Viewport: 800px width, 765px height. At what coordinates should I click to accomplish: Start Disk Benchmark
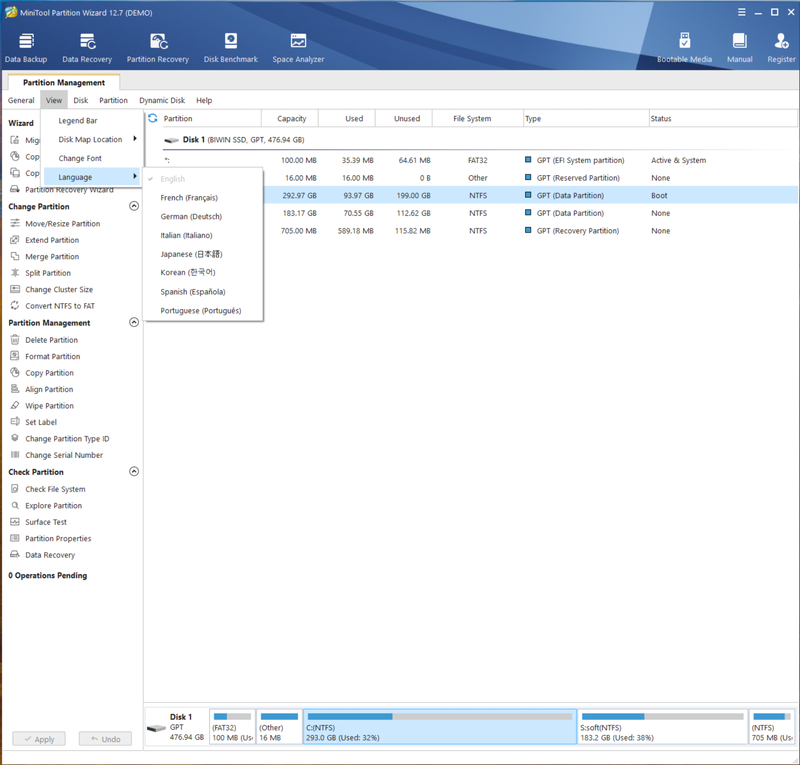tap(231, 48)
